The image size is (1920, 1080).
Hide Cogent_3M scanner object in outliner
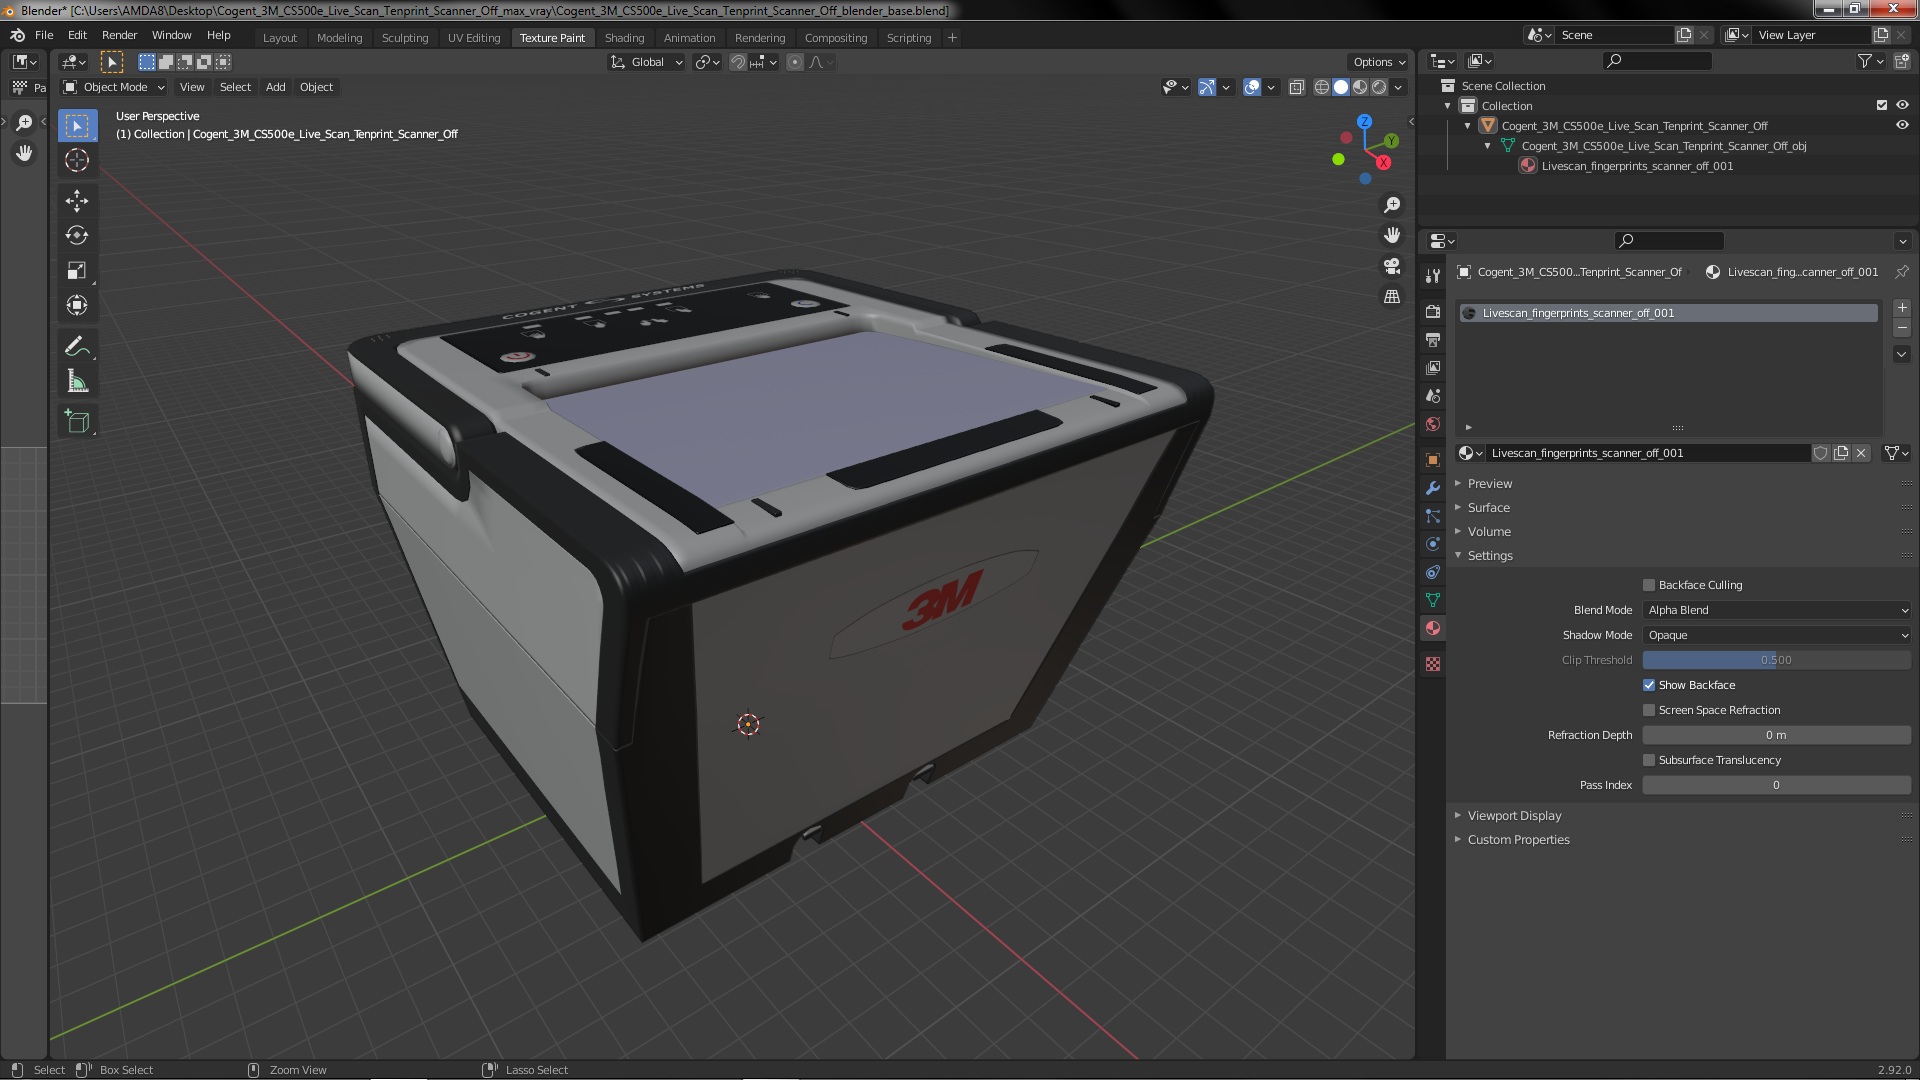(1902, 125)
